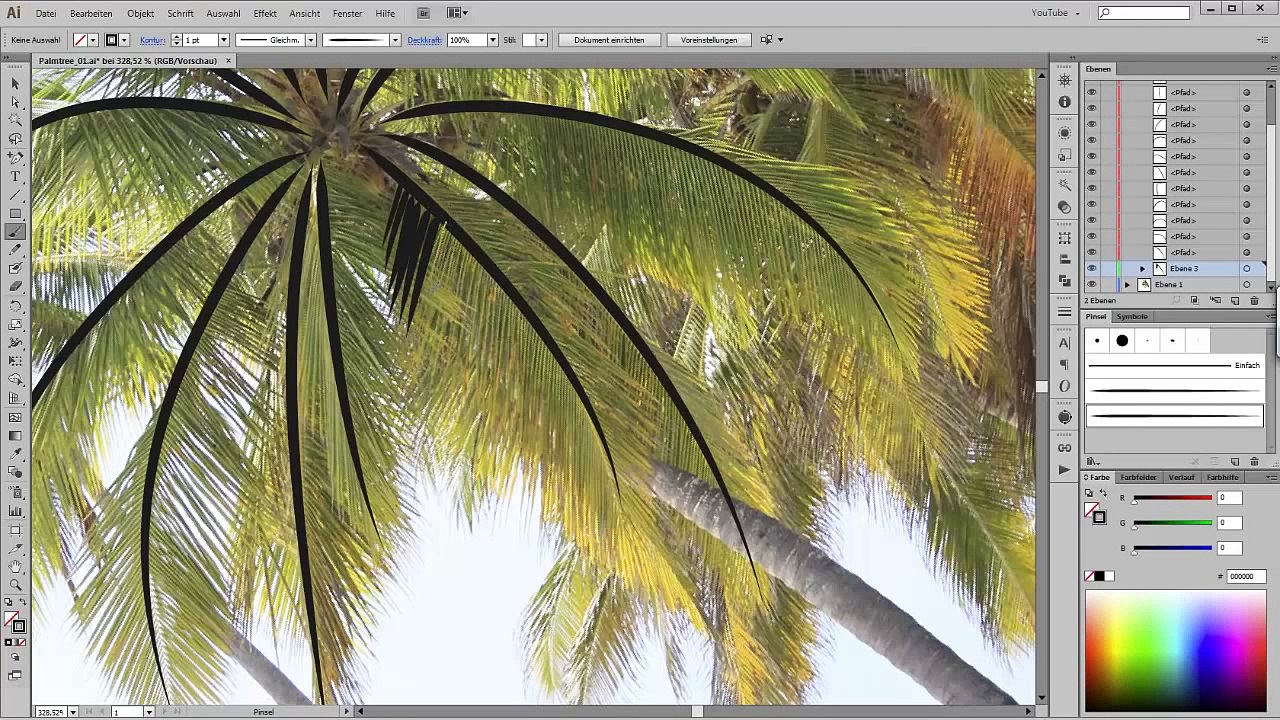
Task: Select the Eyedropper tool
Action: [x=15, y=455]
